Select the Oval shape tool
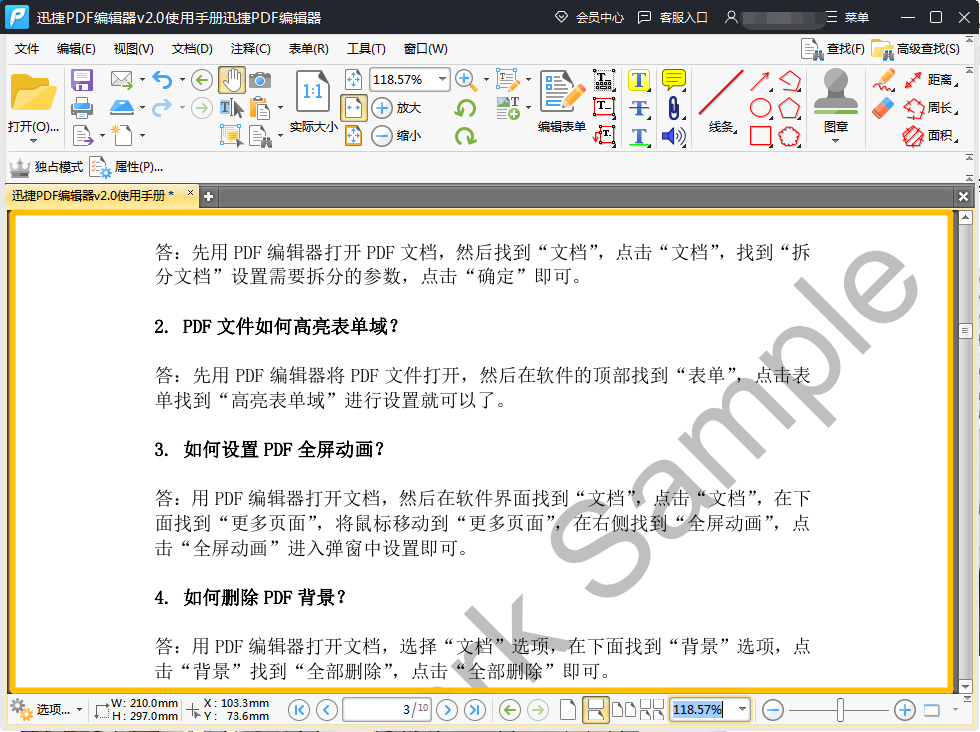This screenshot has height=732, width=980. tap(760, 108)
